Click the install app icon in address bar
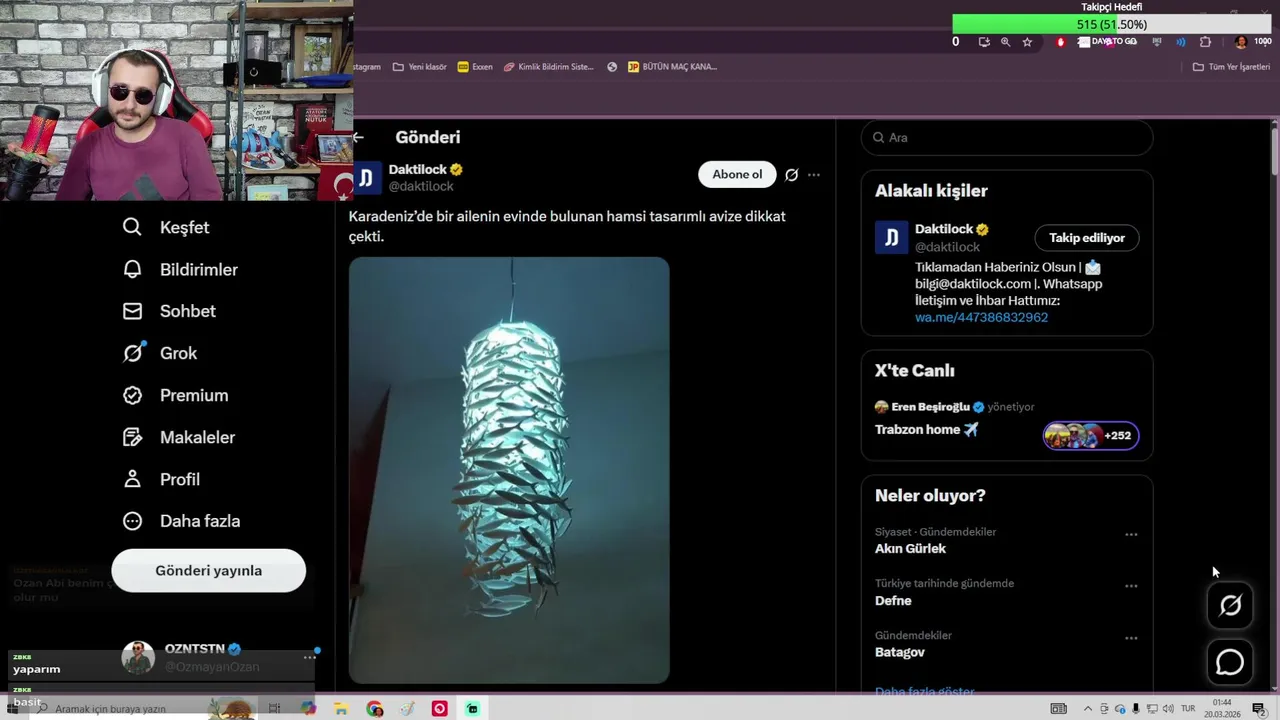The image size is (1280, 720). 984,42
